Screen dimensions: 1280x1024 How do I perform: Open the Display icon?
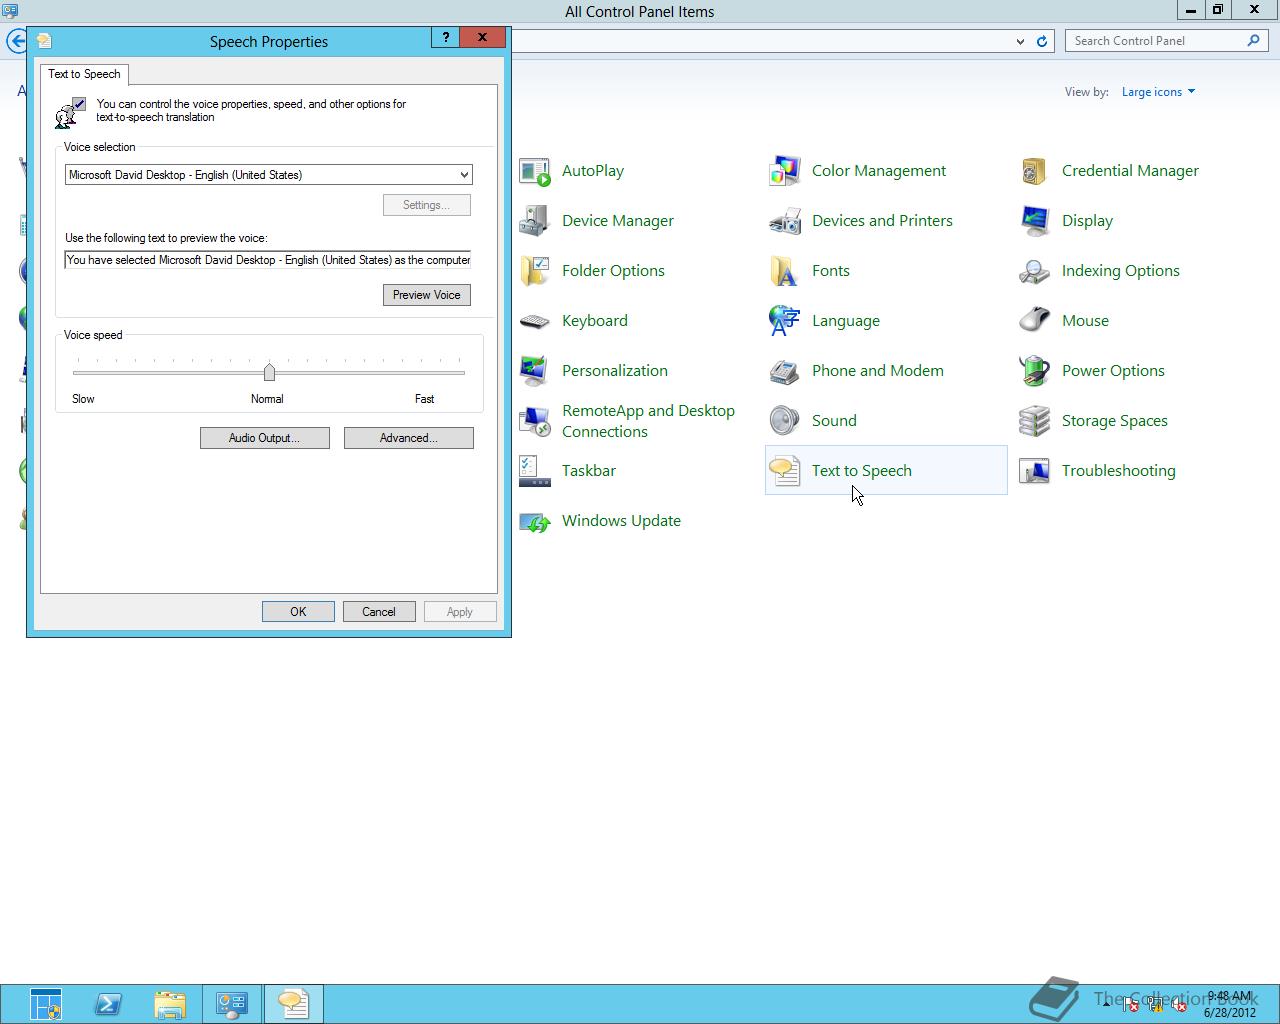[x=1035, y=221]
